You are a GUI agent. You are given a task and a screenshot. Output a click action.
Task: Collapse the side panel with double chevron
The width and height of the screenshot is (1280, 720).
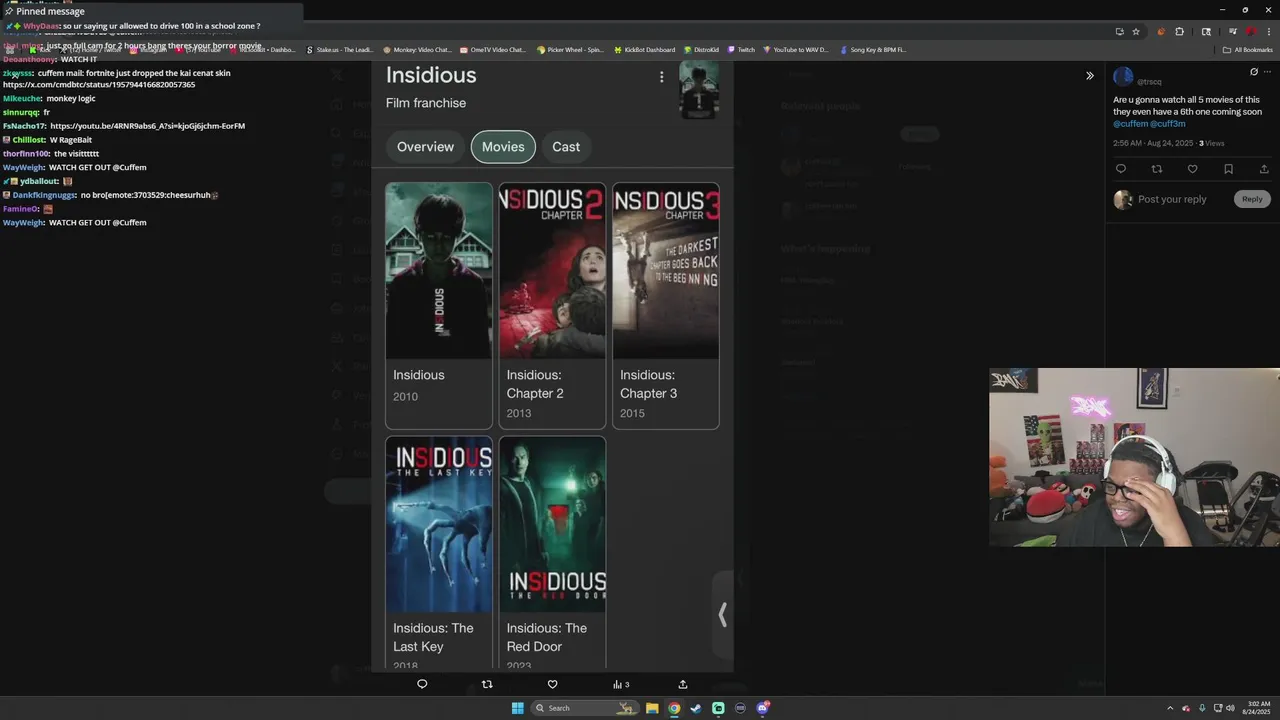coord(1090,76)
